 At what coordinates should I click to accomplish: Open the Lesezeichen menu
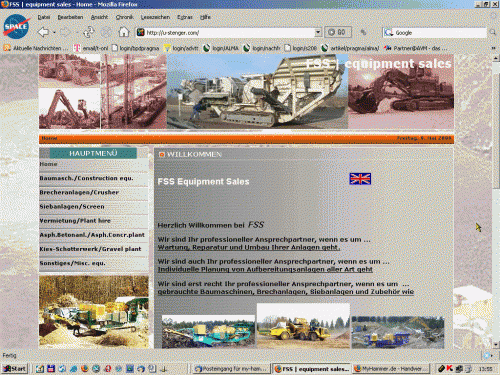tap(155, 17)
